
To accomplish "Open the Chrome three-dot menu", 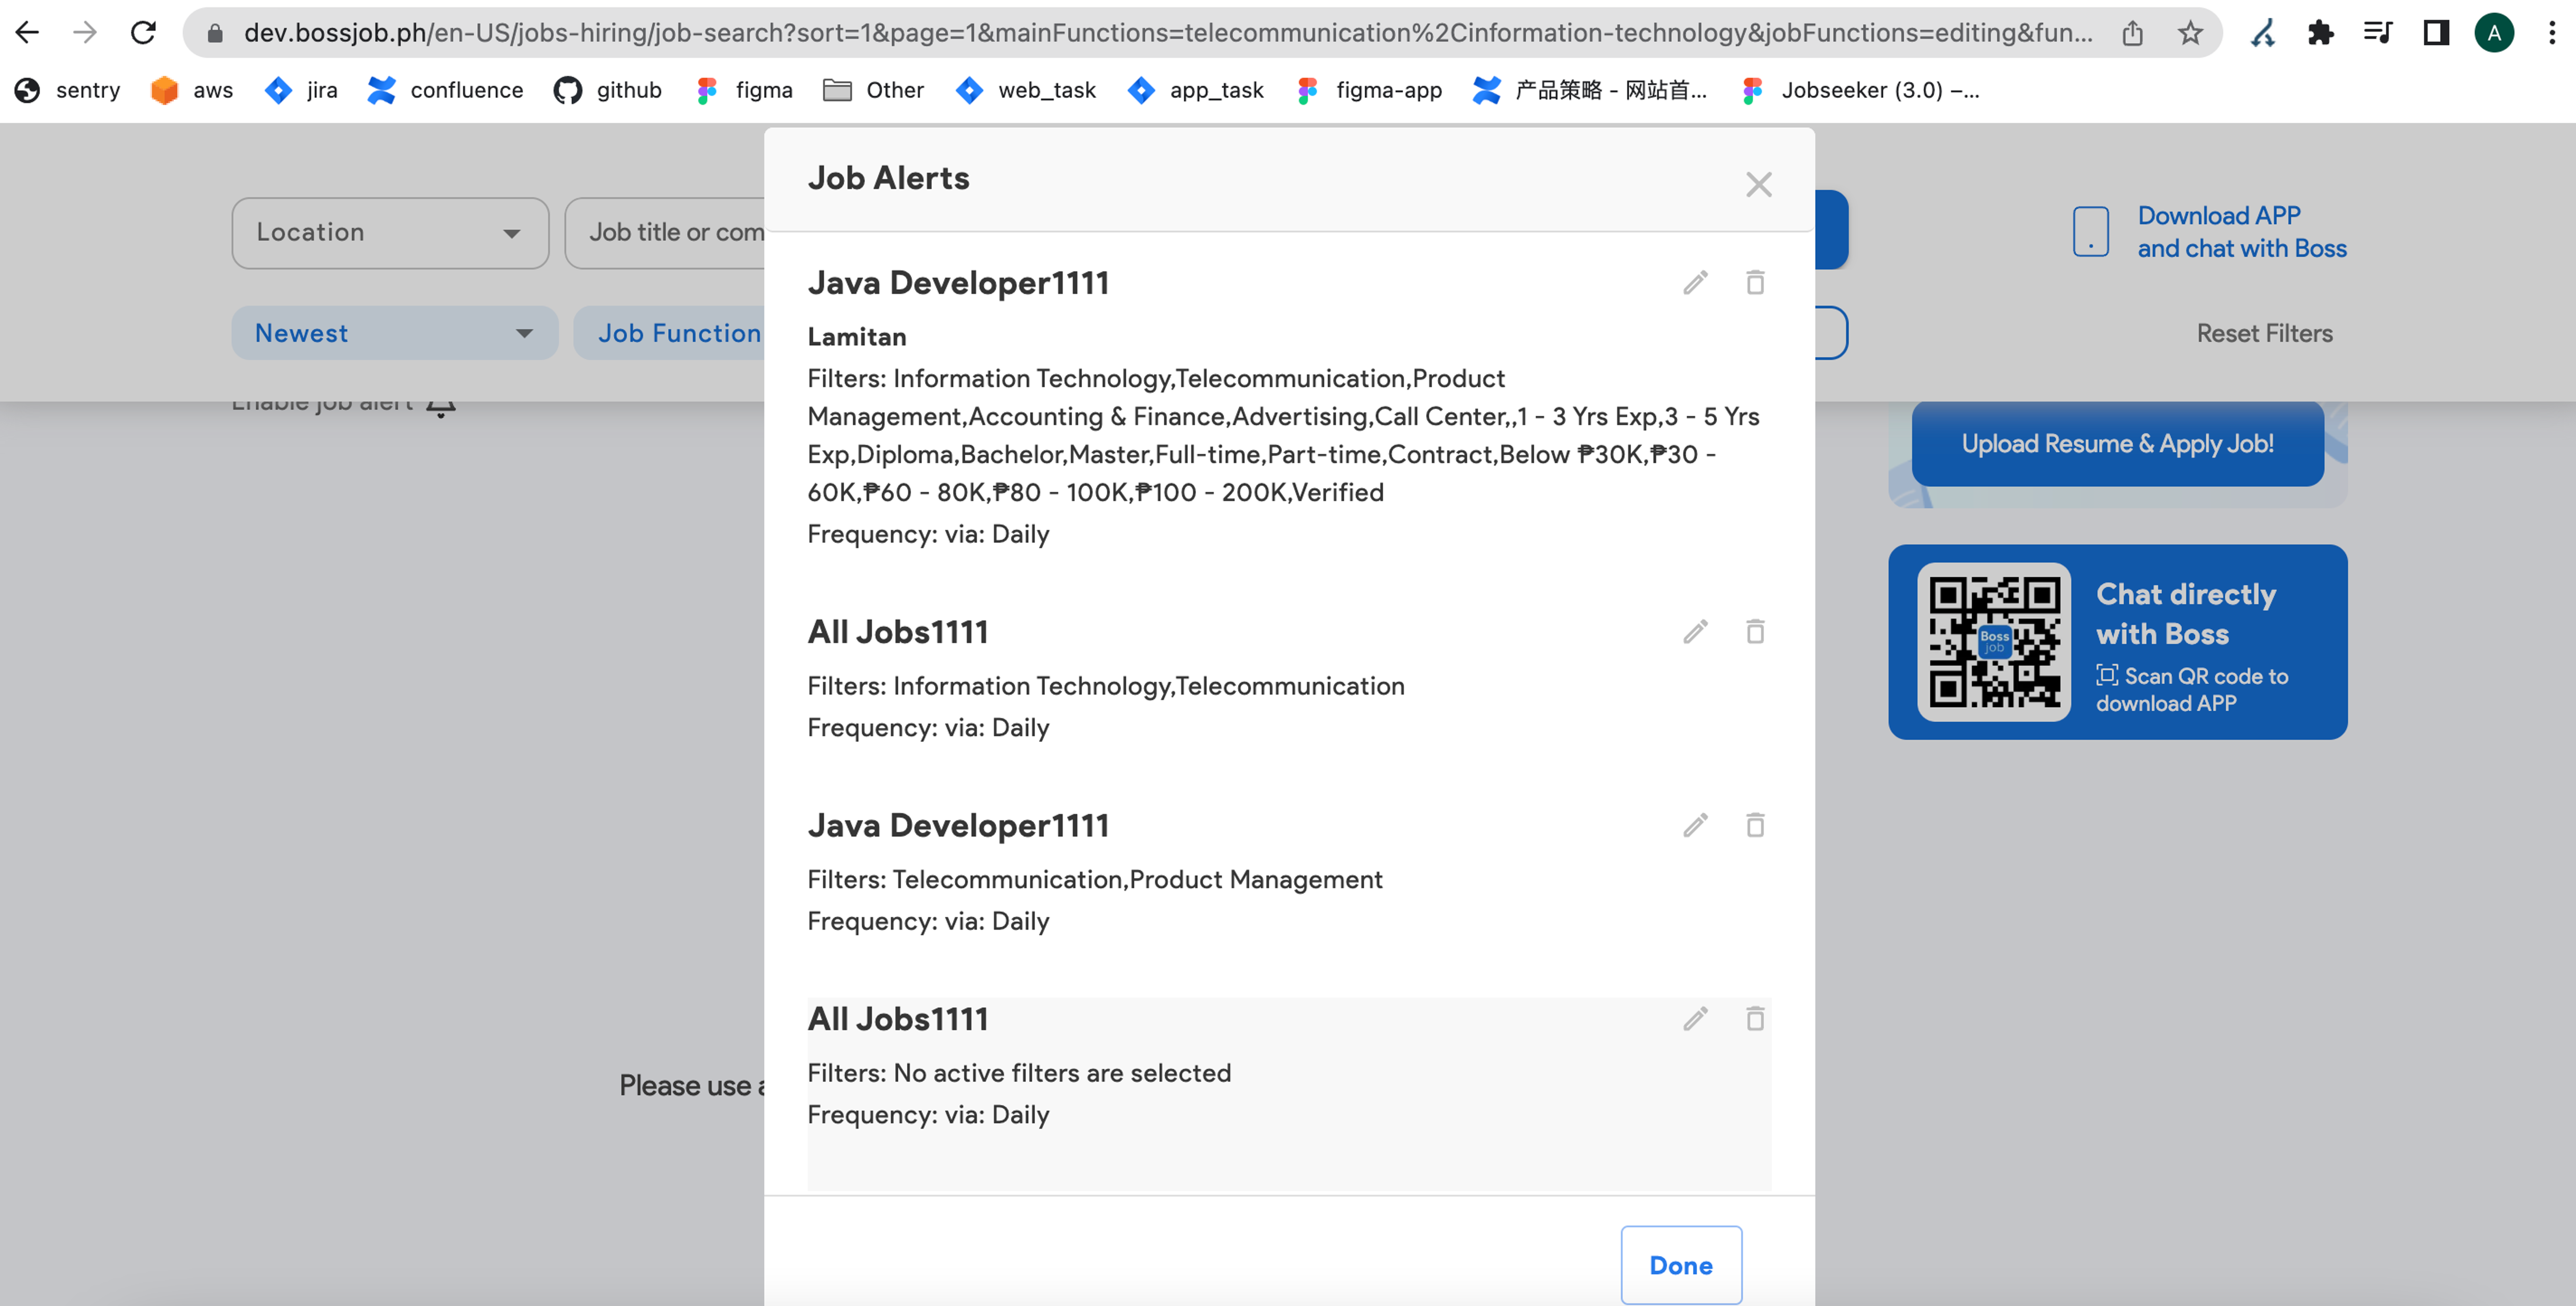I will click(2552, 33).
